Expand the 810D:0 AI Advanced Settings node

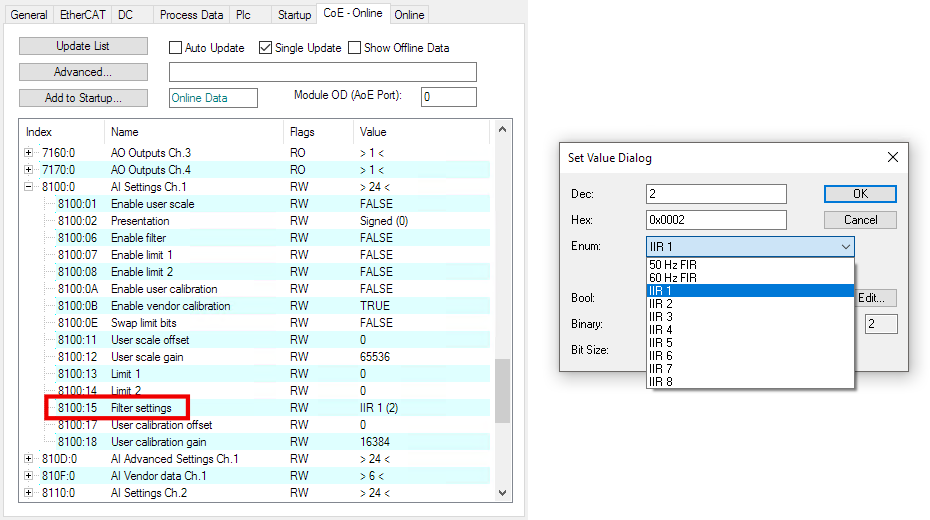pos(28,458)
